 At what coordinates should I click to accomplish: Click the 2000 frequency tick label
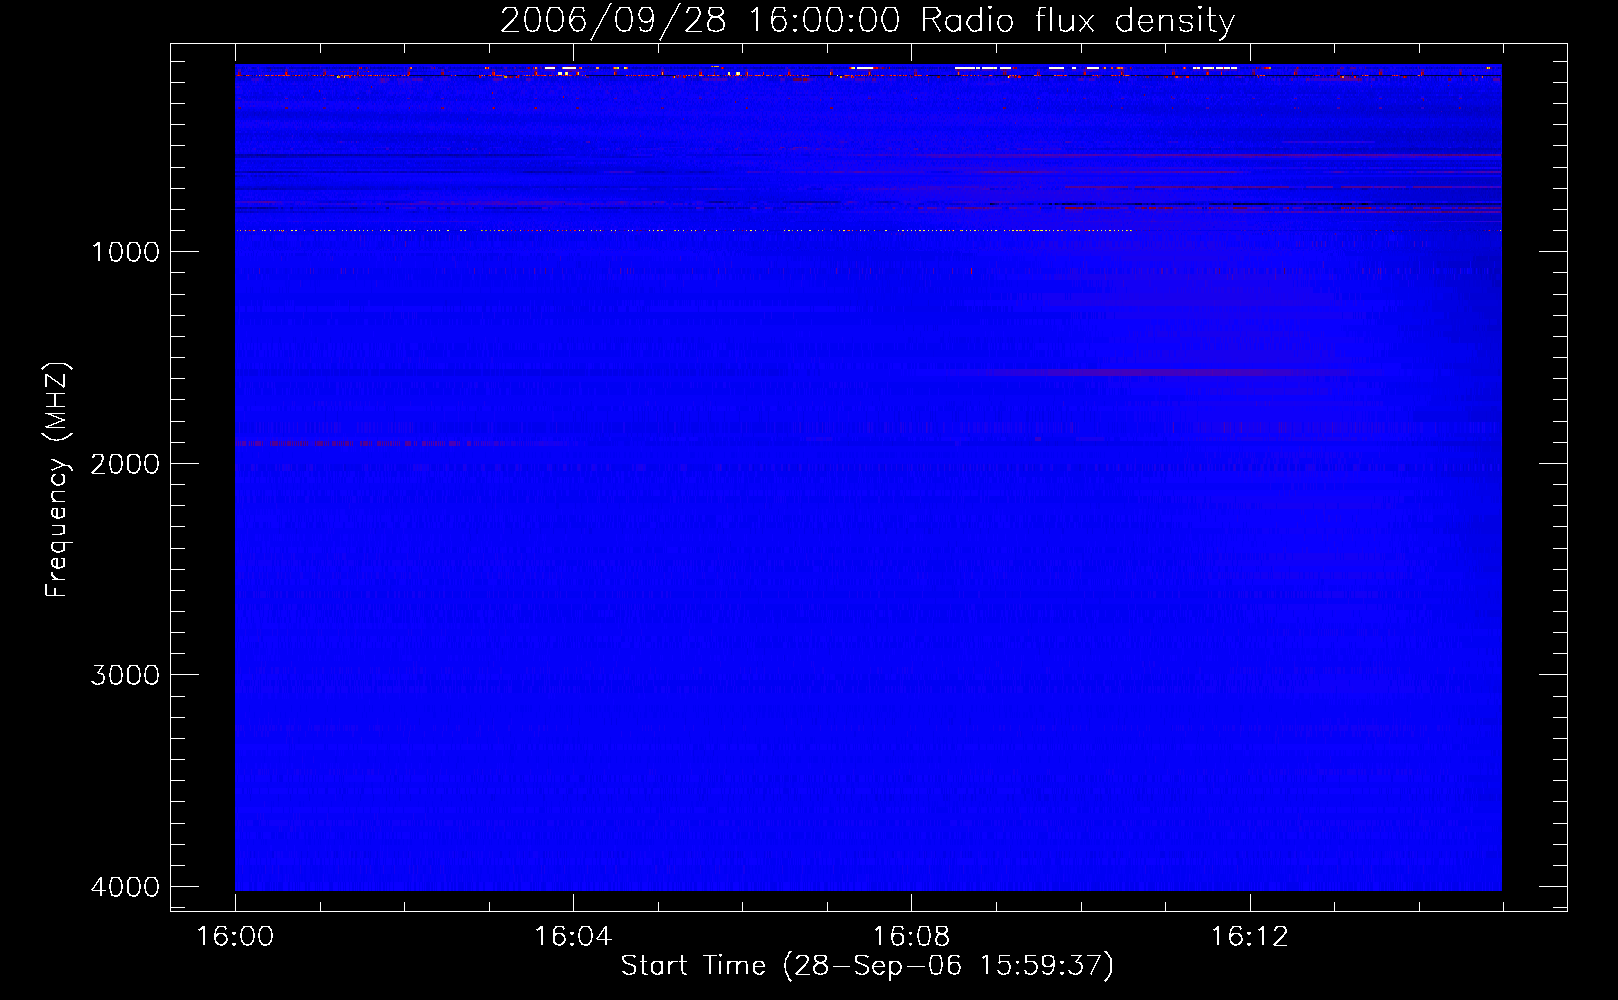coord(125,464)
